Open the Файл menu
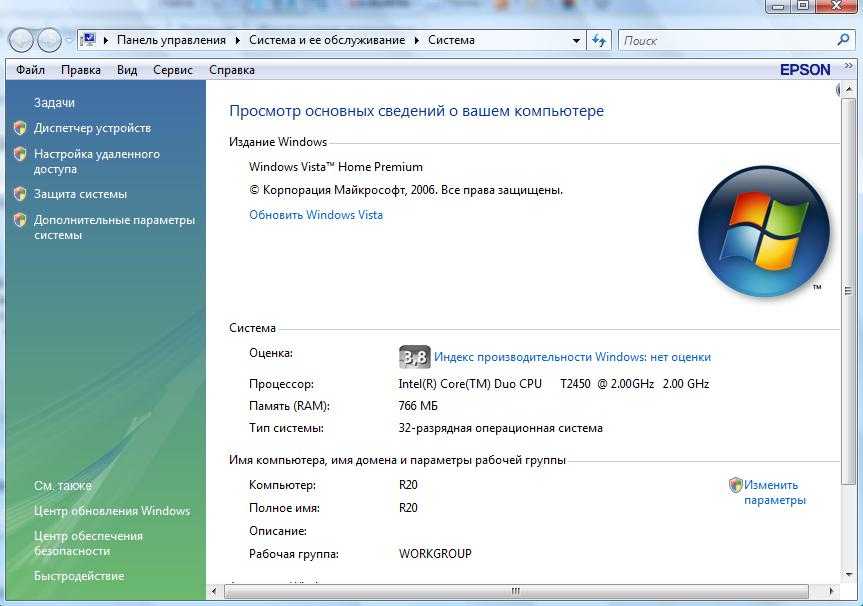Image resolution: width=863 pixels, height=606 pixels. point(30,70)
